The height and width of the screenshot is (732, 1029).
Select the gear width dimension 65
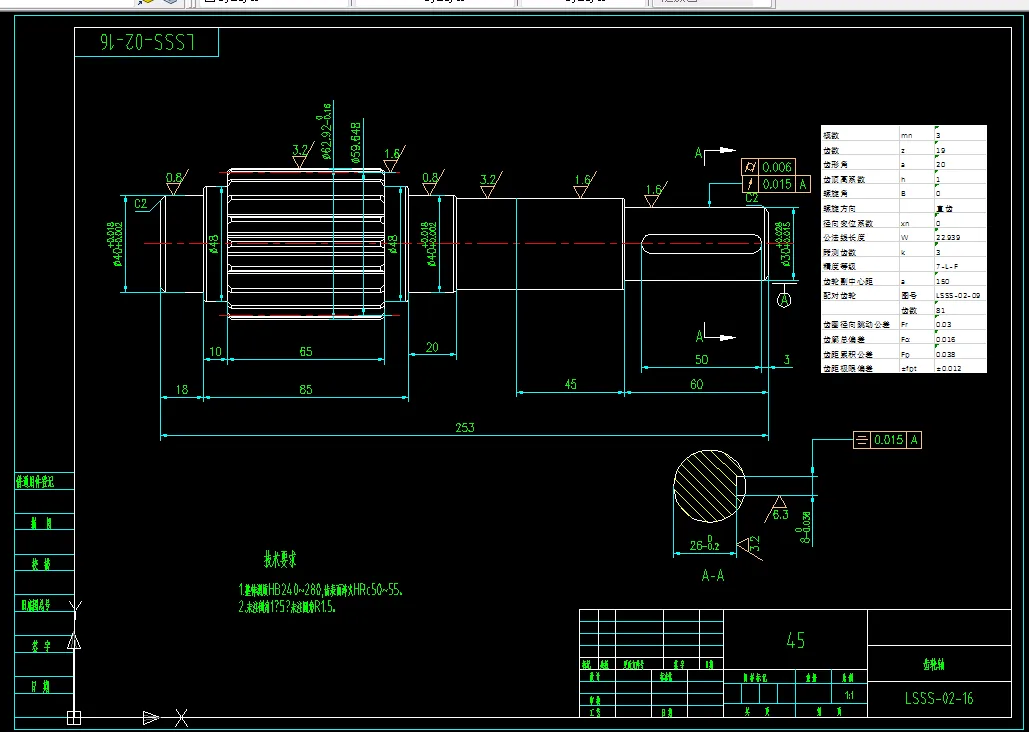click(305, 351)
